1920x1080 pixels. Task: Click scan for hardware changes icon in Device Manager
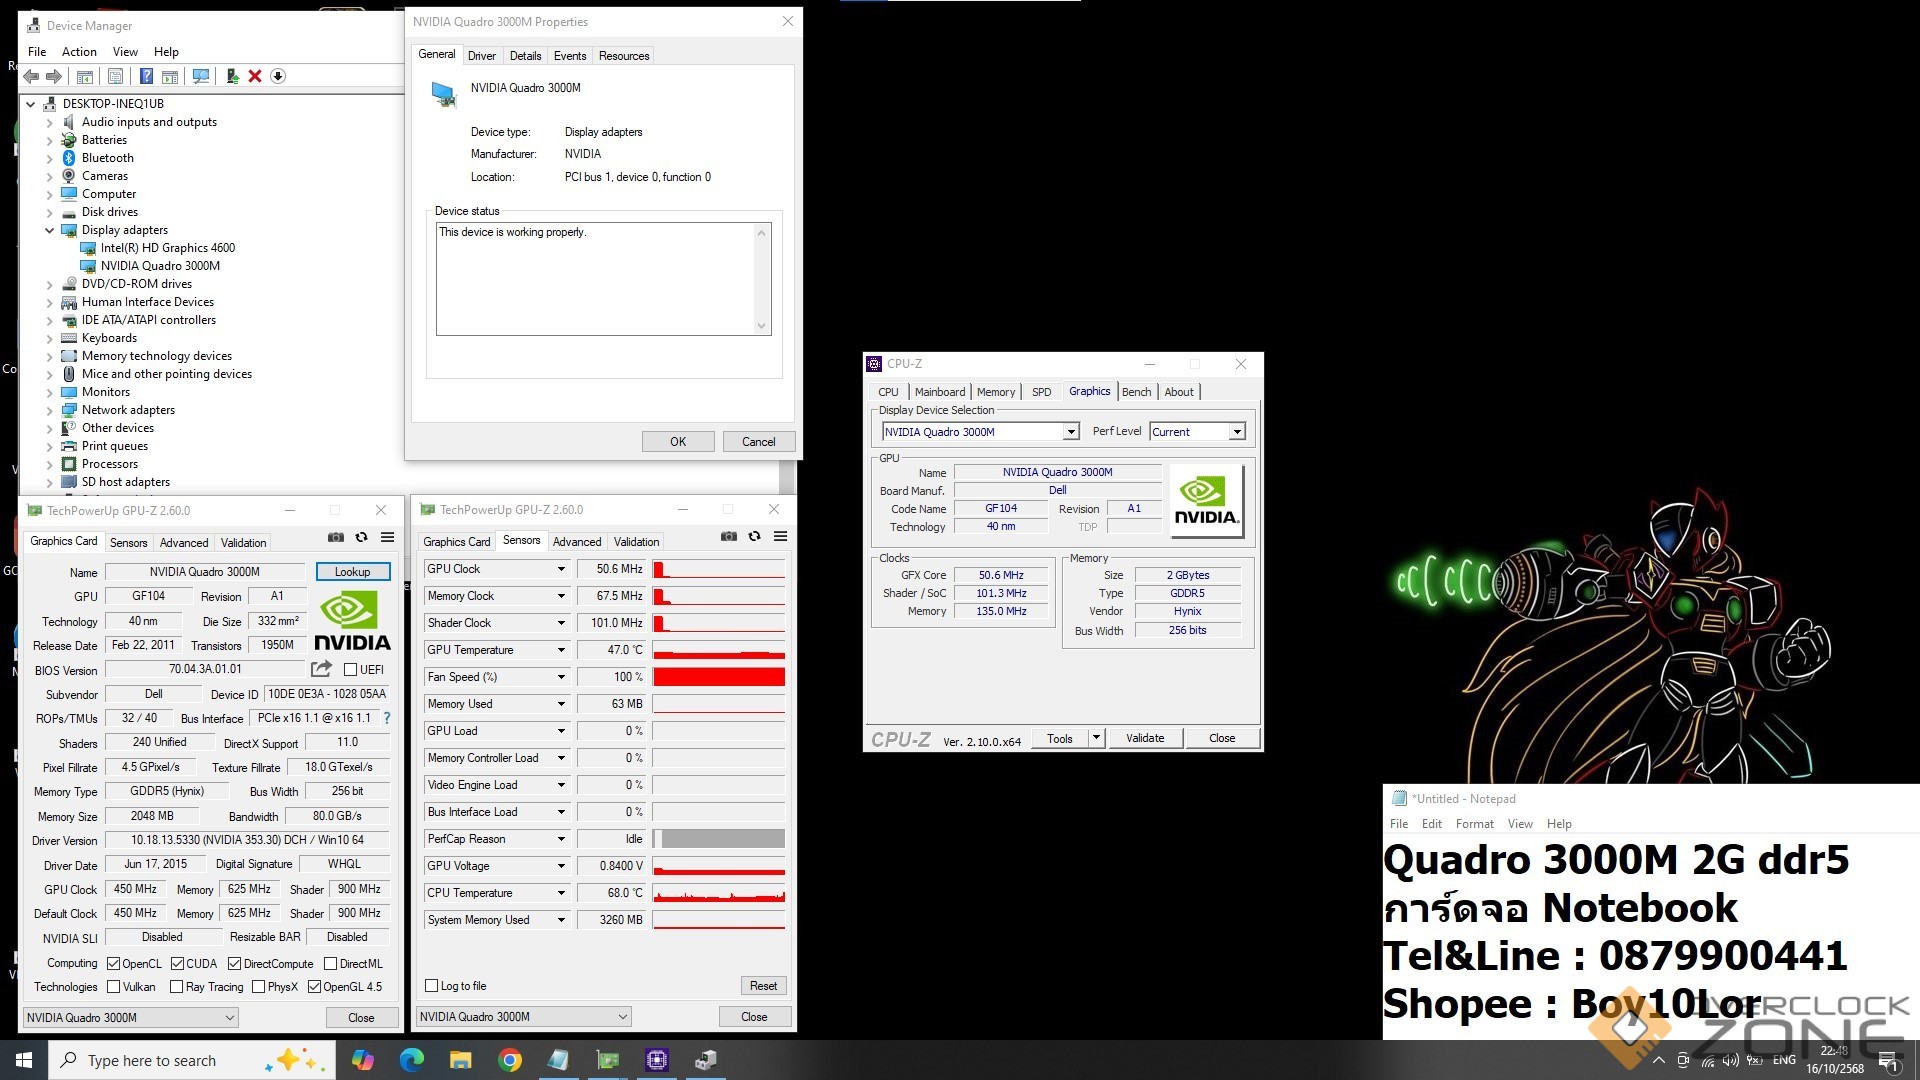tap(201, 76)
